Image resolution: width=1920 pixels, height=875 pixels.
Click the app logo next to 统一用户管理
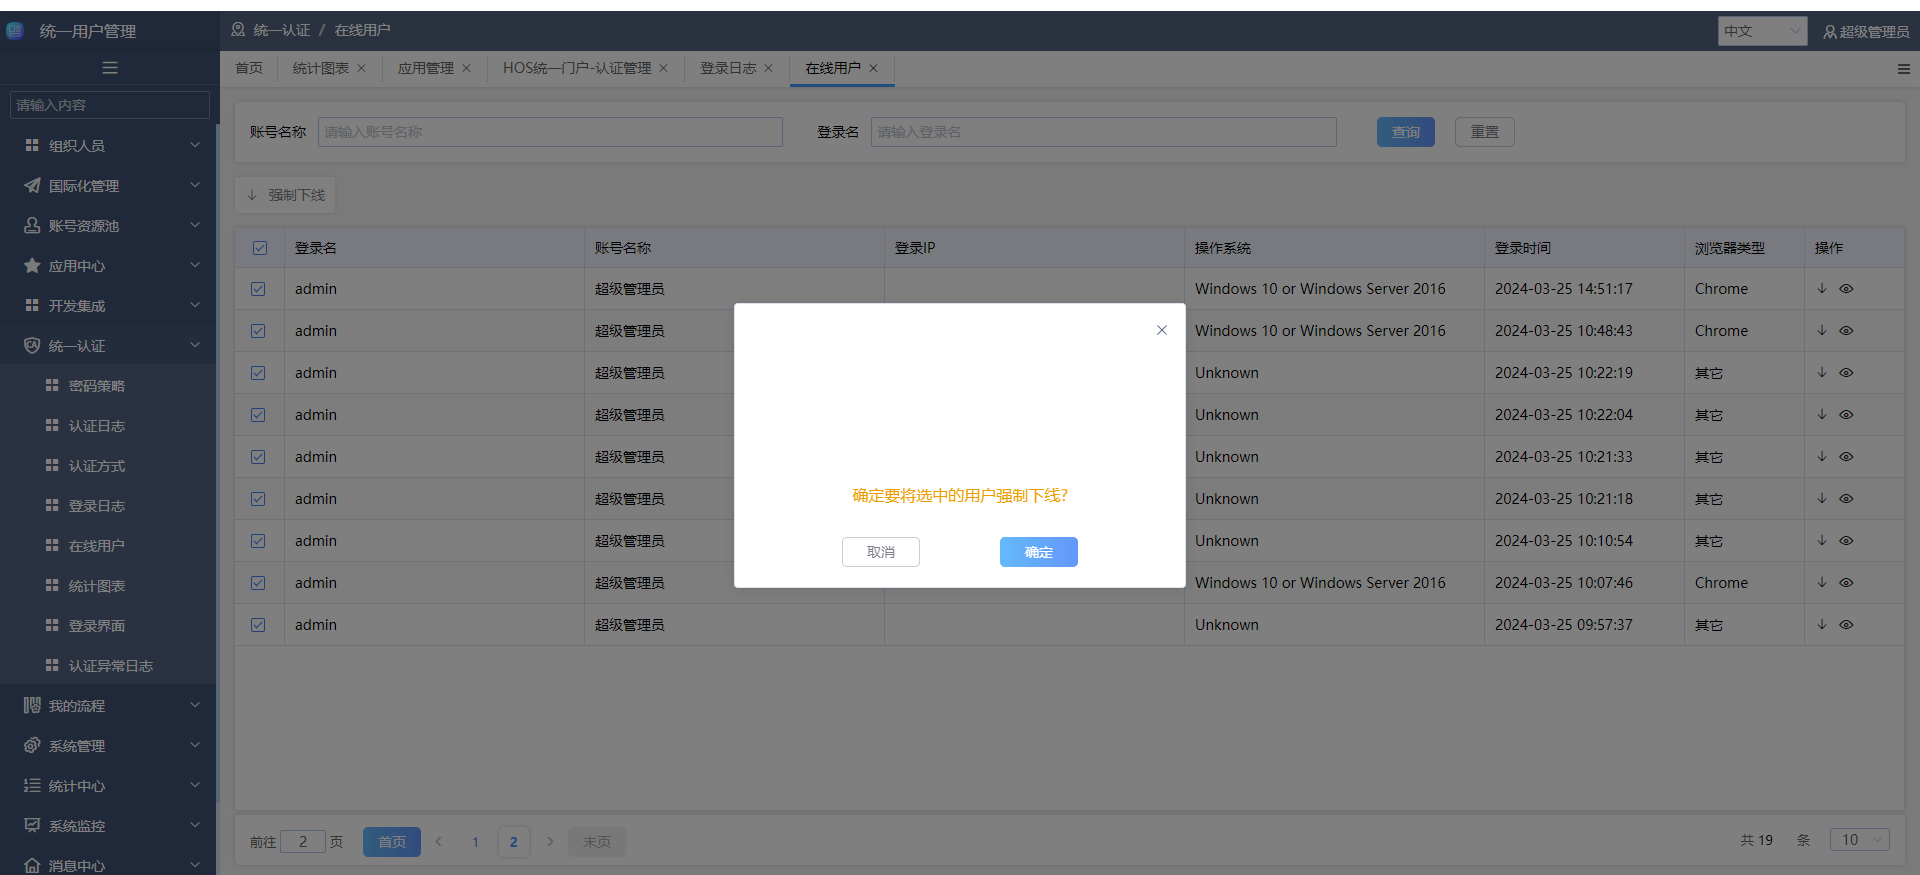[x=15, y=31]
